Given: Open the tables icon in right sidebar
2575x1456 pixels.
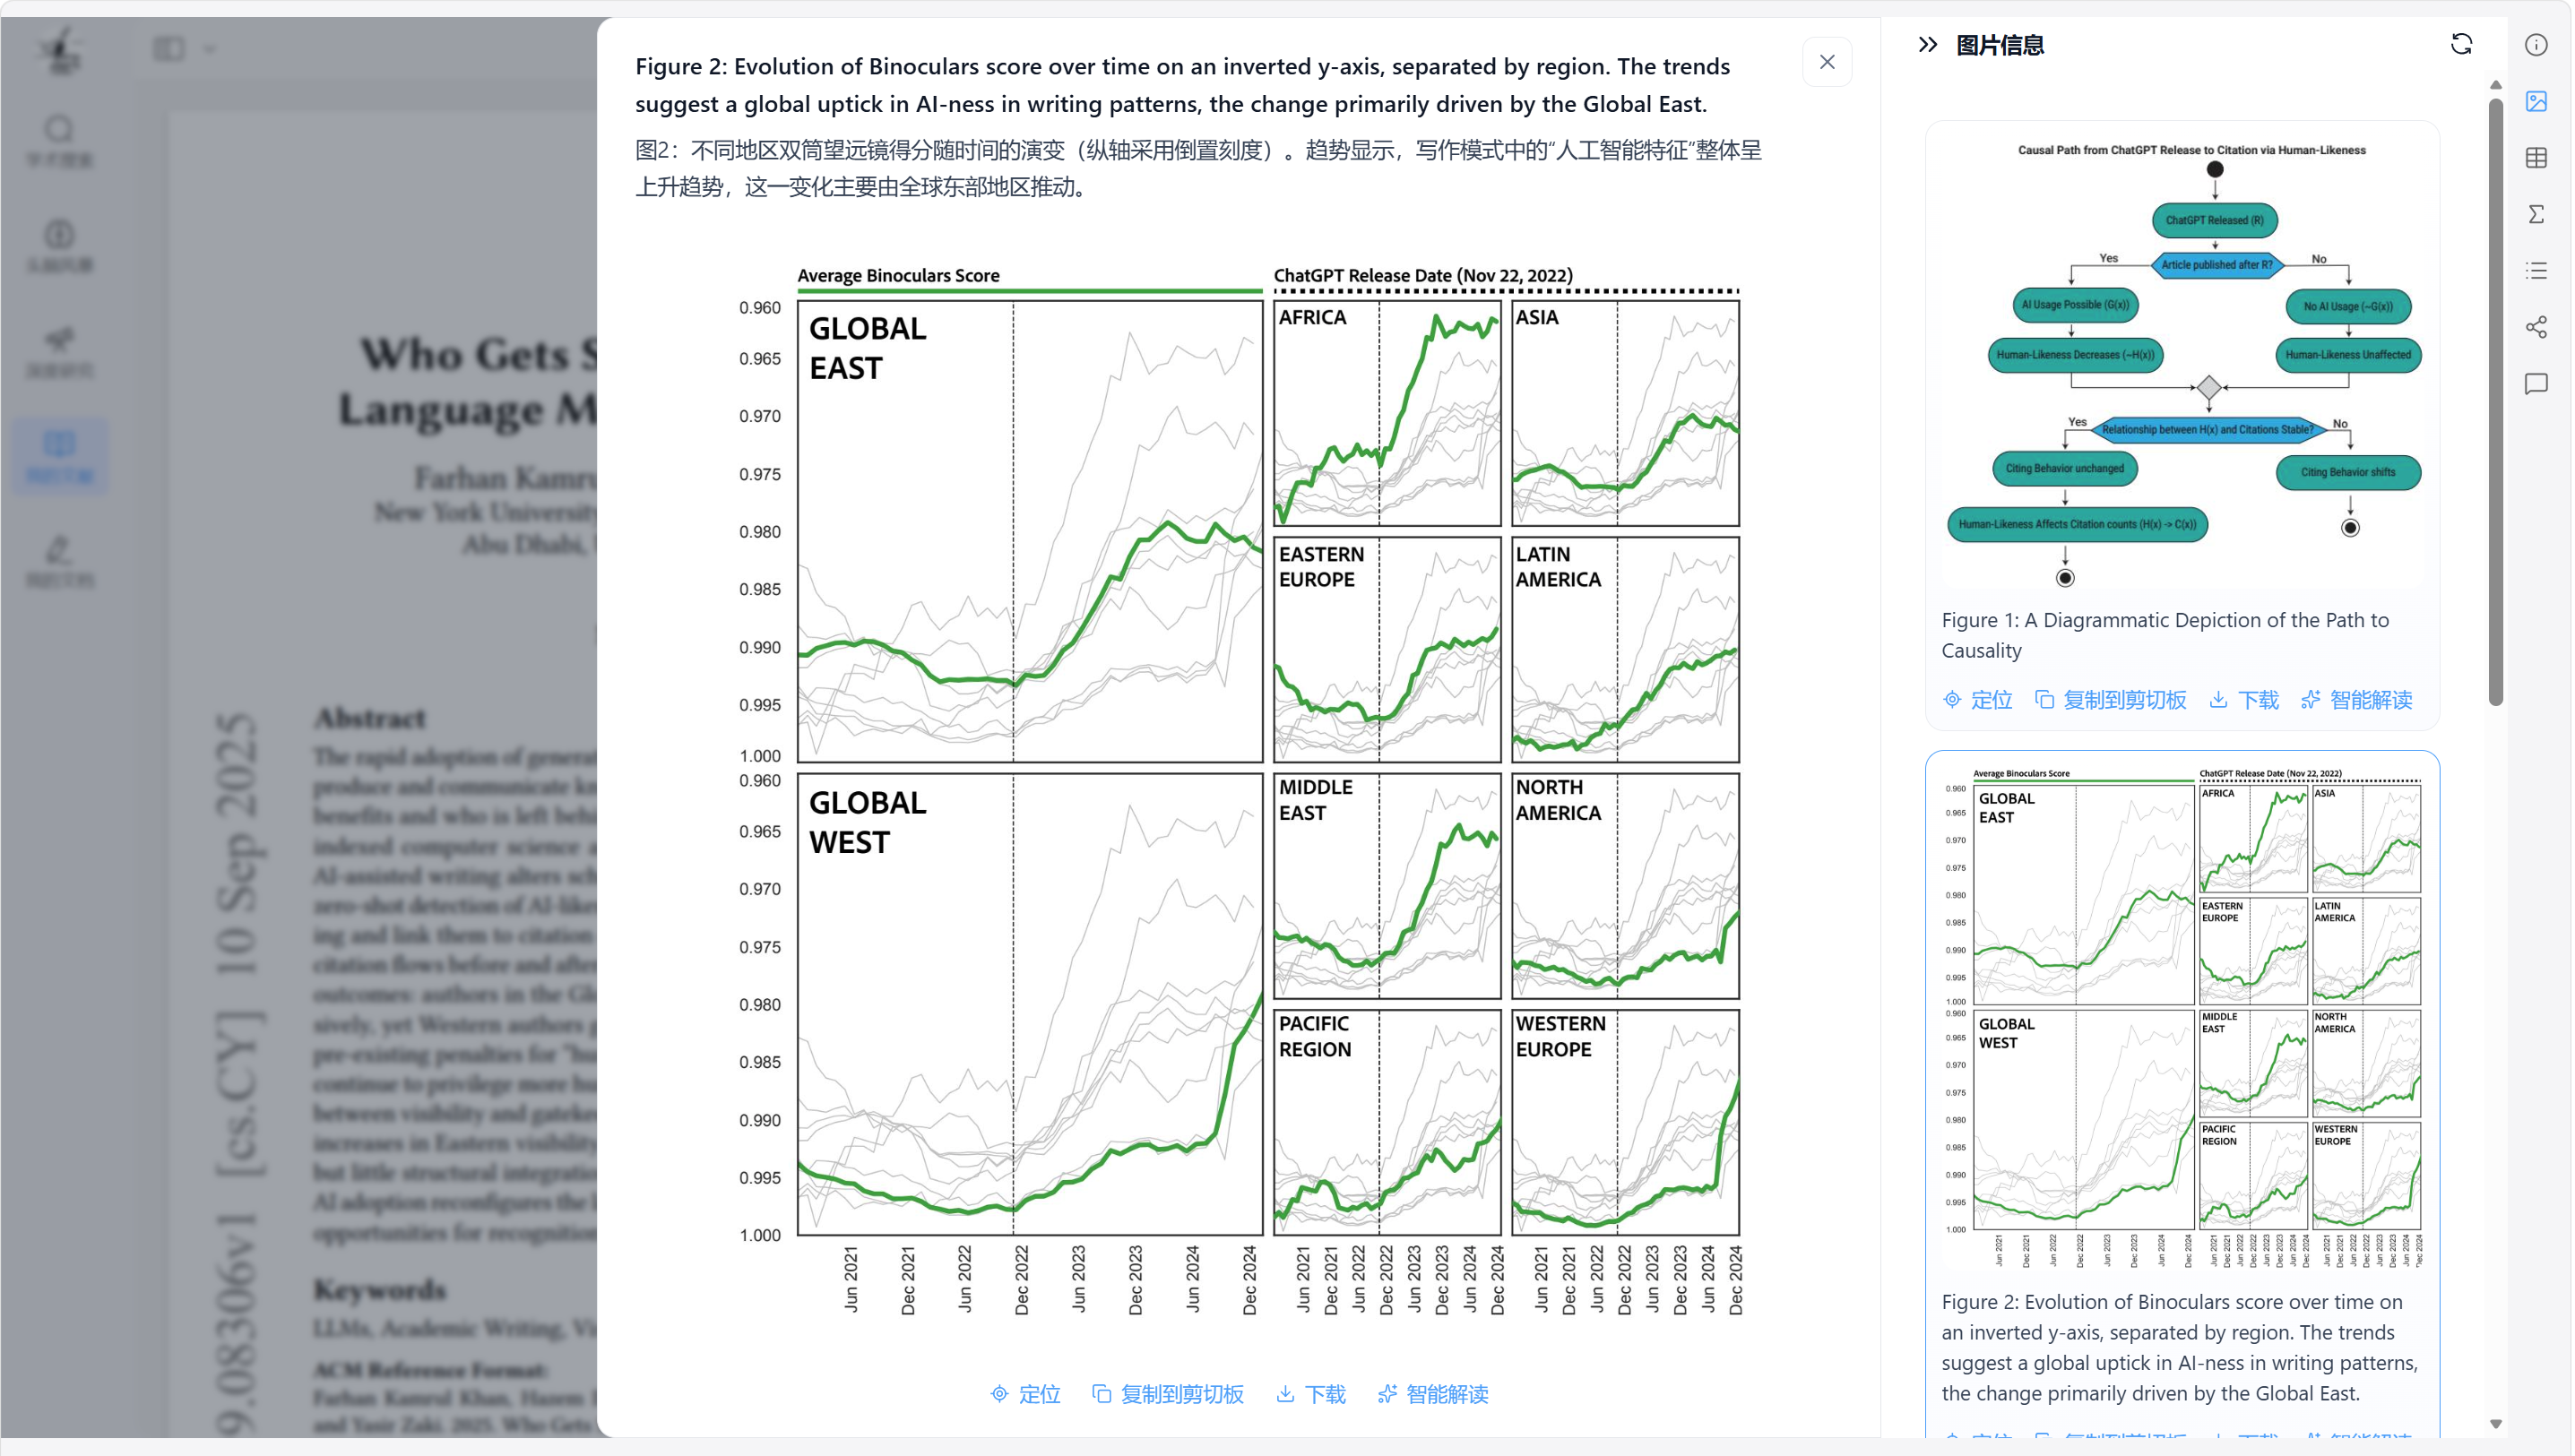Looking at the screenshot, I should click(x=2536, y=158).
